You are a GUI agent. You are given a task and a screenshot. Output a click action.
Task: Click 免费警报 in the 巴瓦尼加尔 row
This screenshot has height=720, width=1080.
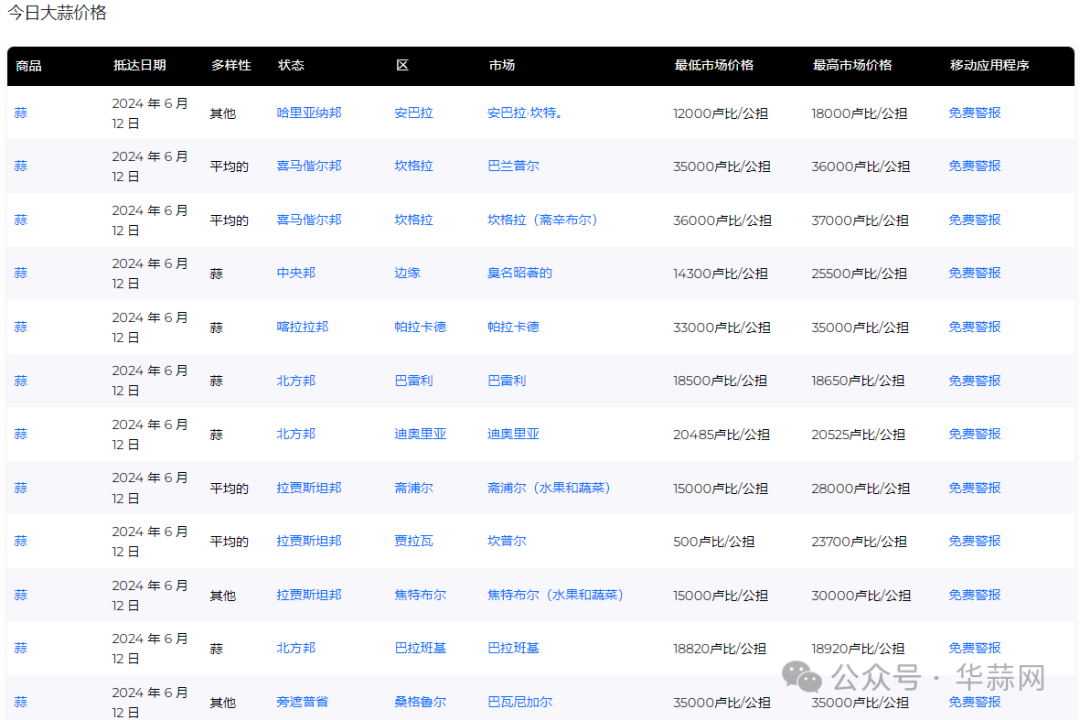tap(974, 701)
